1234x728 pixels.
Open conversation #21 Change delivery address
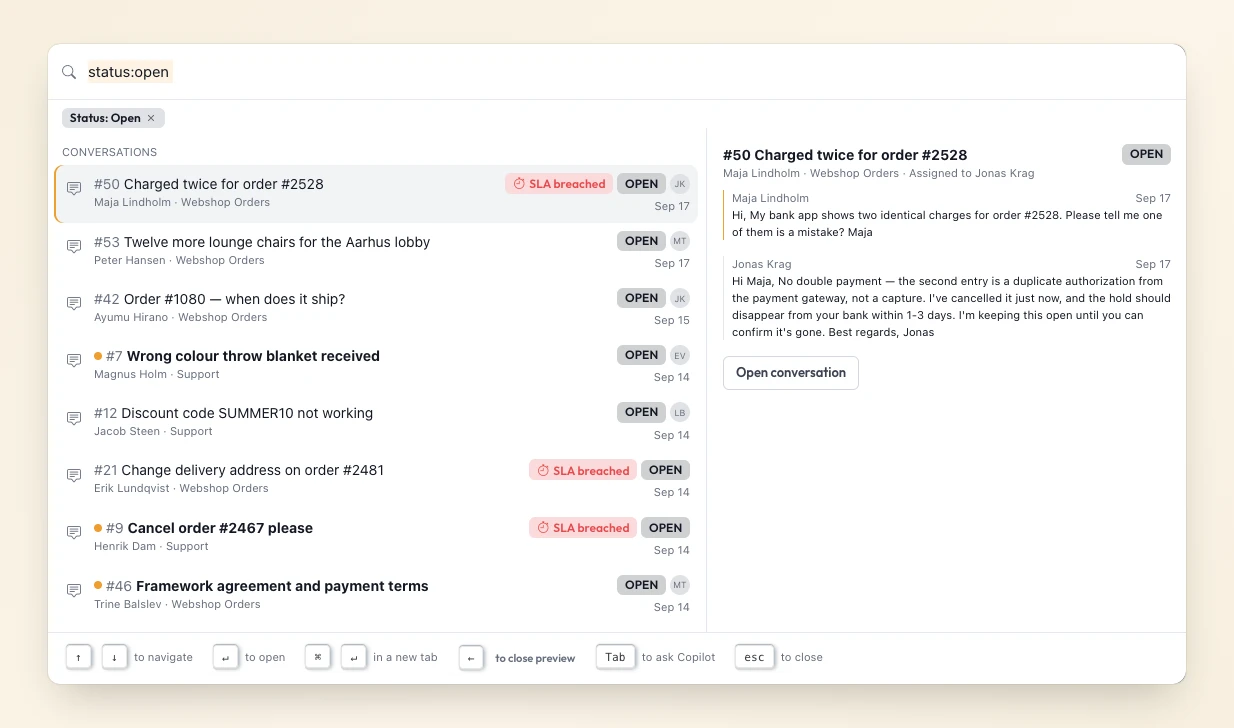pos(376,479)
